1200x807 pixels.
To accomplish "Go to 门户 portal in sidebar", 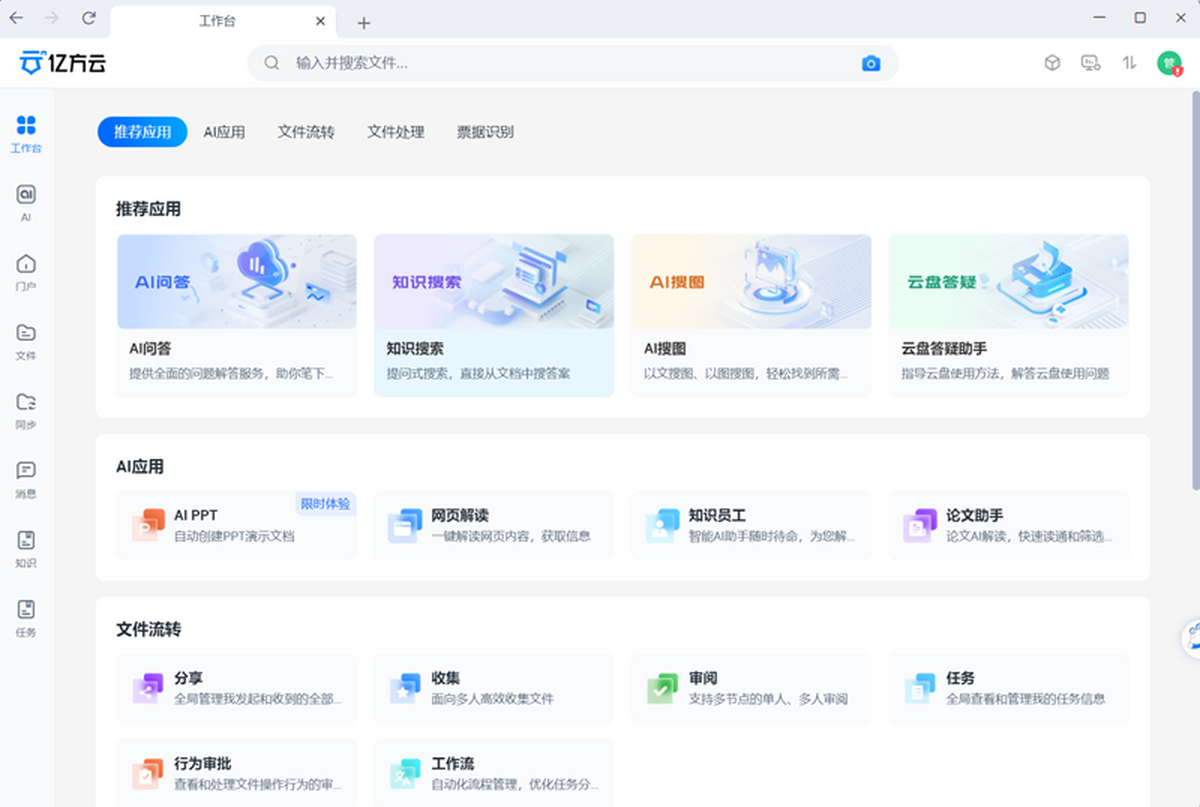I will click(26, 270).
